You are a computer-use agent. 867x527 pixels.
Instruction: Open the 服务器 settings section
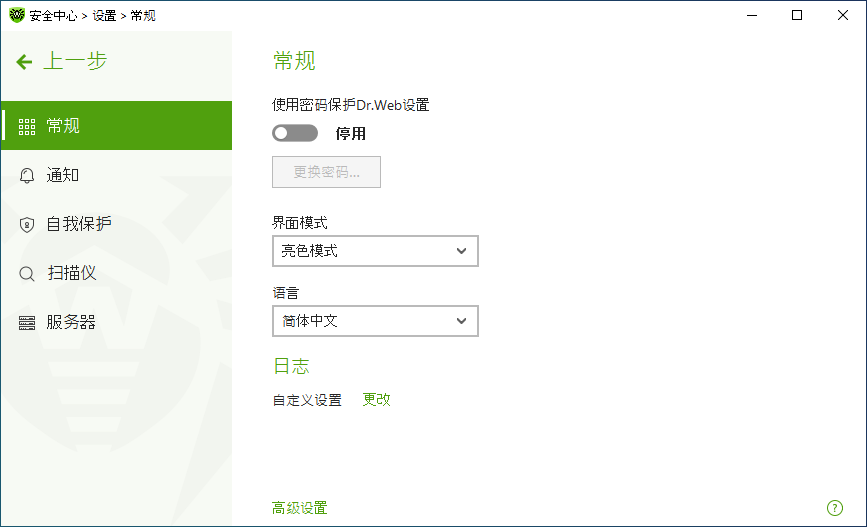click(x=116, y=322)
